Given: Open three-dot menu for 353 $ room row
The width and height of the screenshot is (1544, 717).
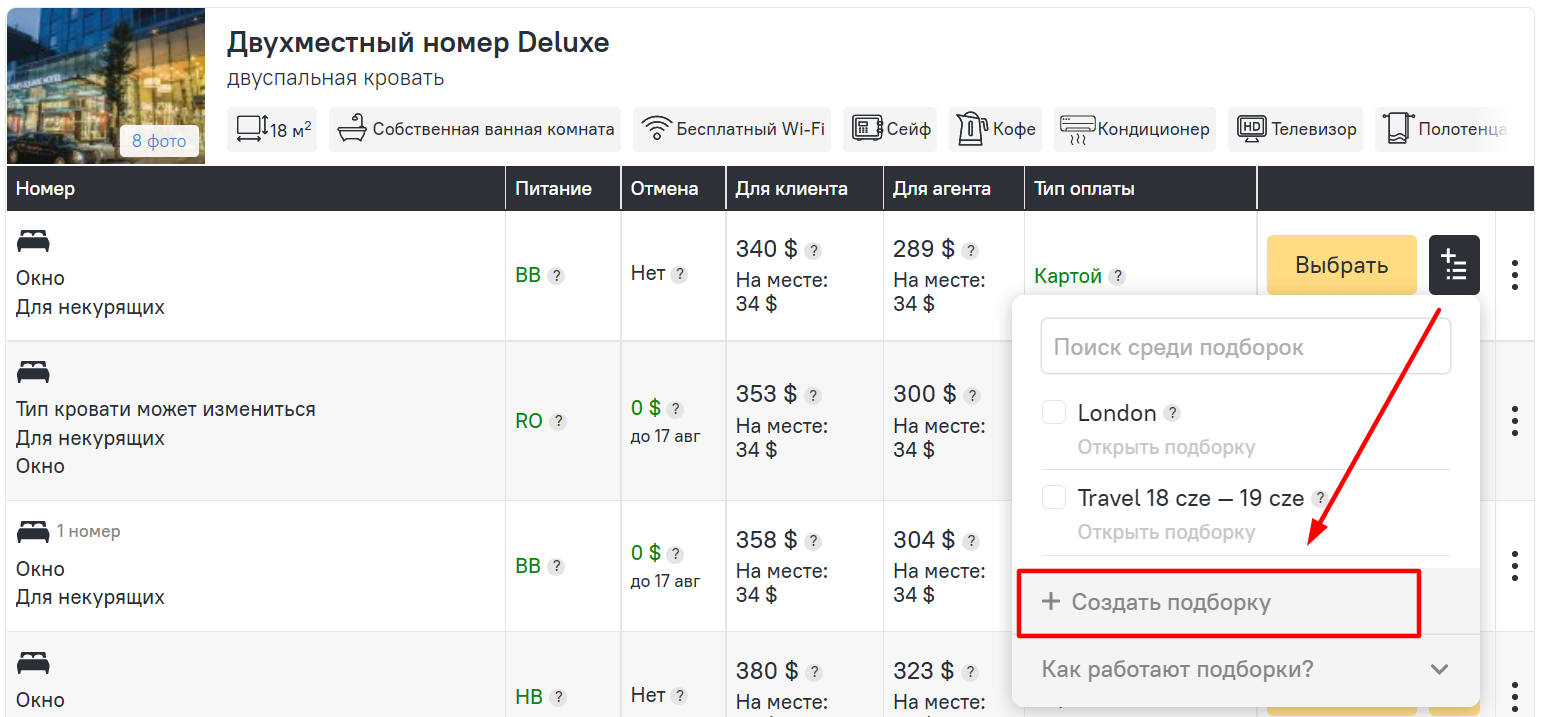Looking at the screenshot, I should pos(1515,420).
